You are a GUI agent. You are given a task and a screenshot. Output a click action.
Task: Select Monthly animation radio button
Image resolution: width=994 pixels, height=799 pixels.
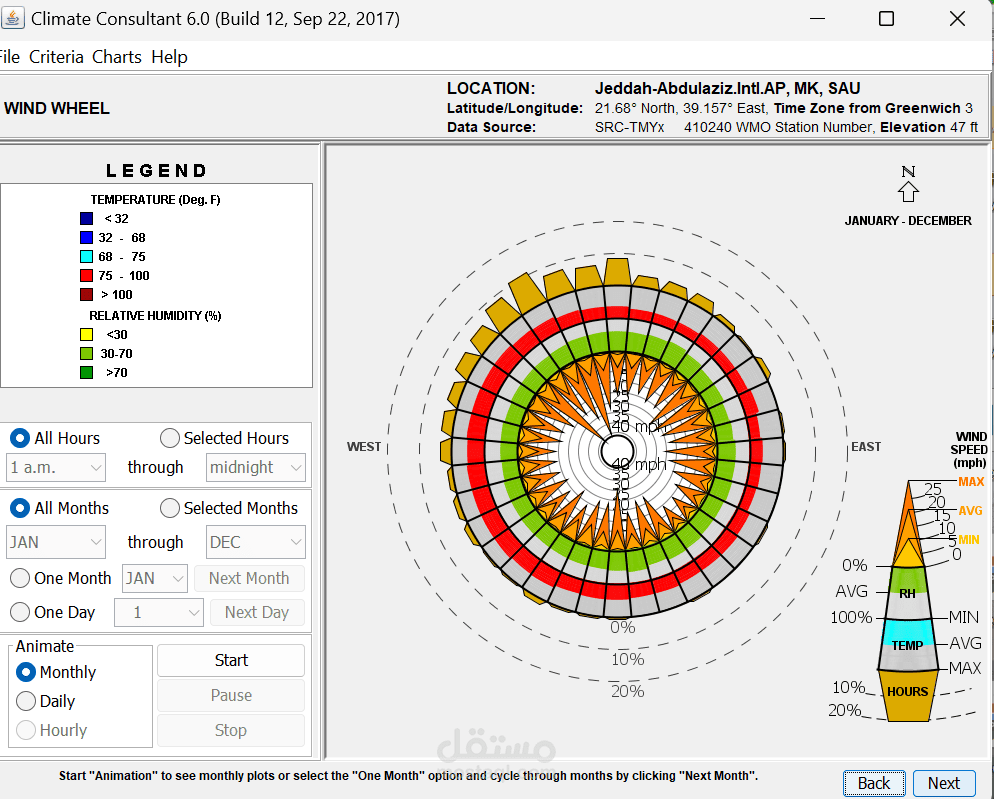[x=26, y=672]
